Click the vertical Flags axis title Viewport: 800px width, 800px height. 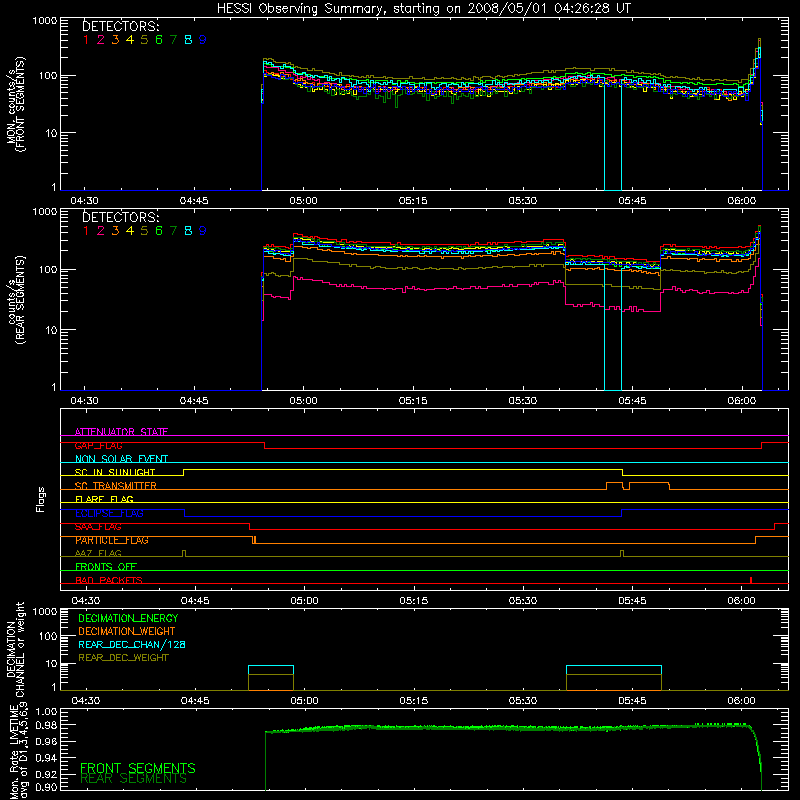click(41, 499)
